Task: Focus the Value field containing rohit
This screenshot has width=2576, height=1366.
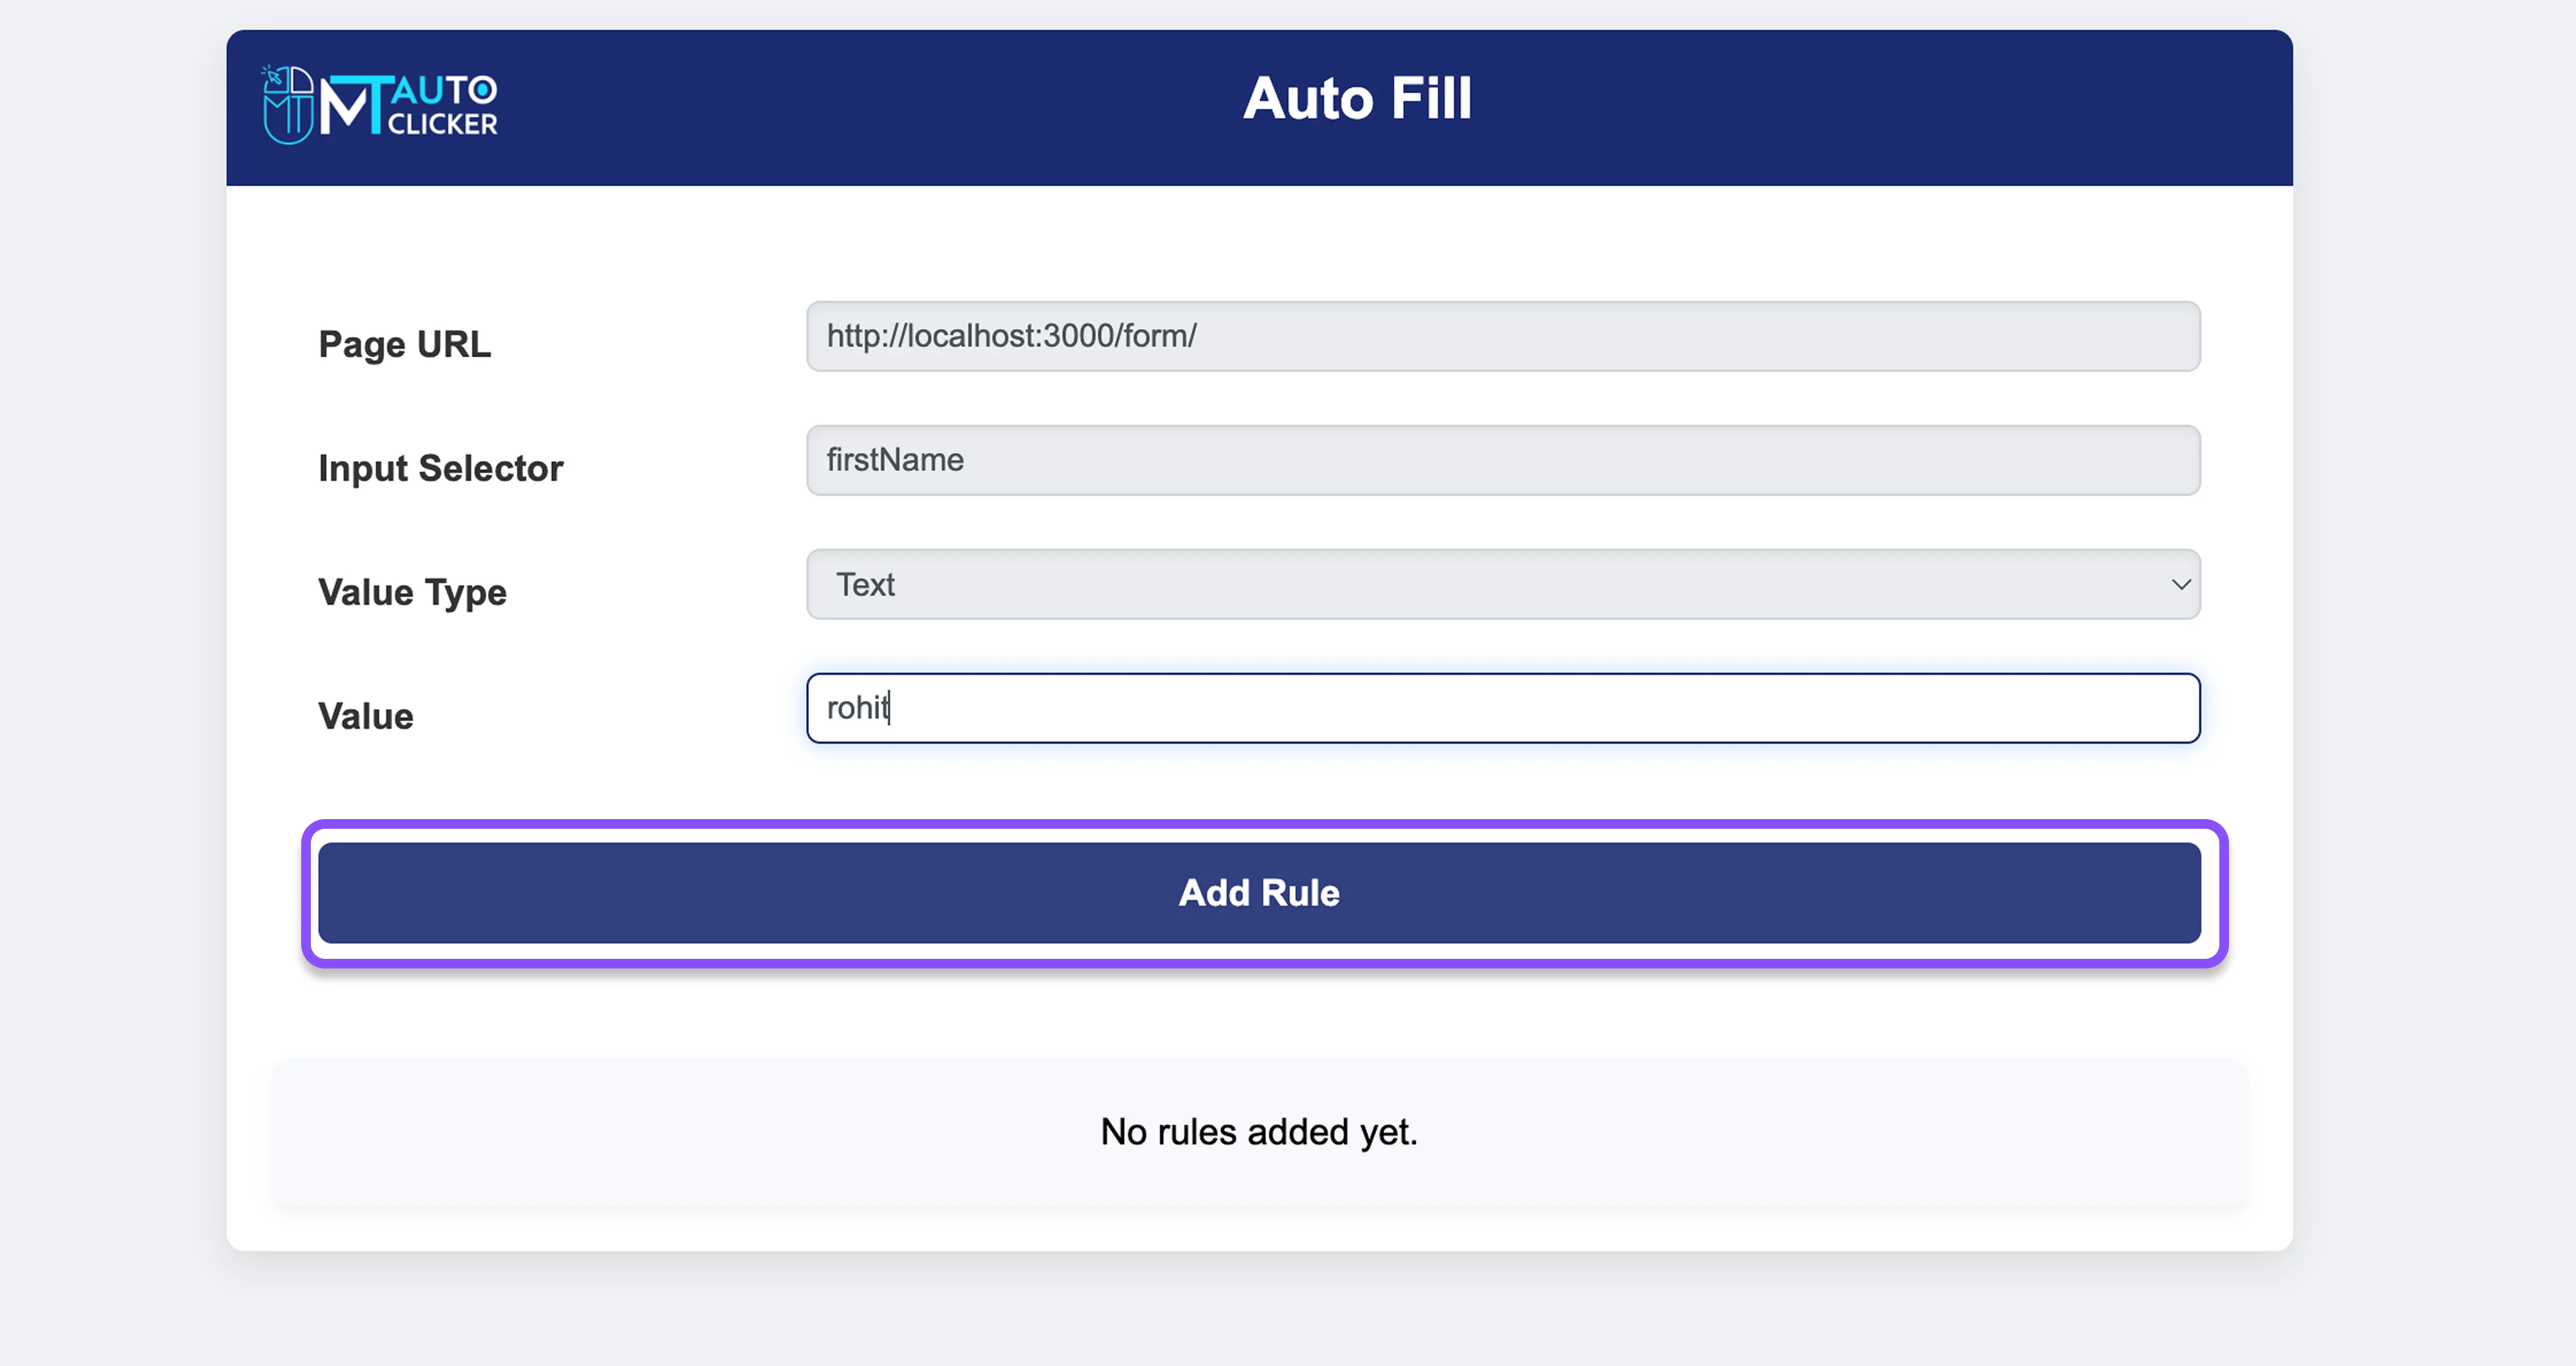Action: (x=1500, y=708)
